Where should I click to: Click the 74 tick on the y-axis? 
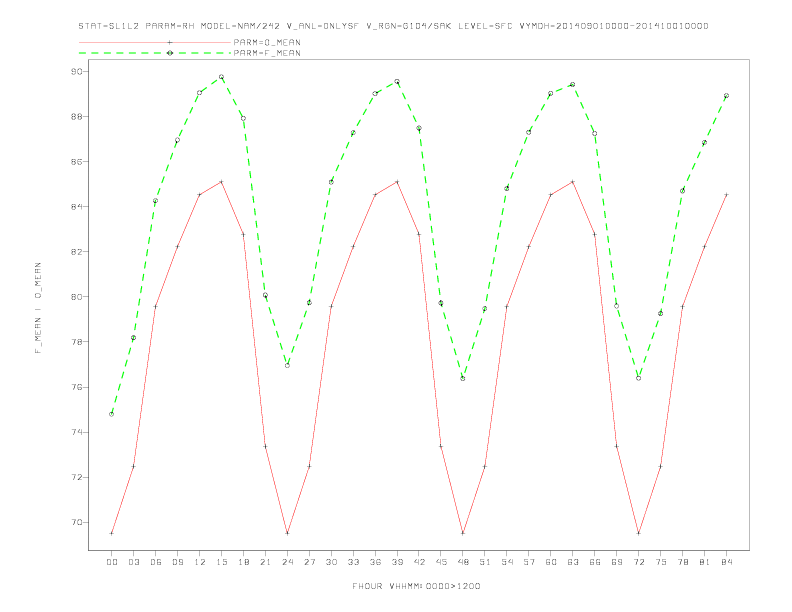(x=77, y=432)
